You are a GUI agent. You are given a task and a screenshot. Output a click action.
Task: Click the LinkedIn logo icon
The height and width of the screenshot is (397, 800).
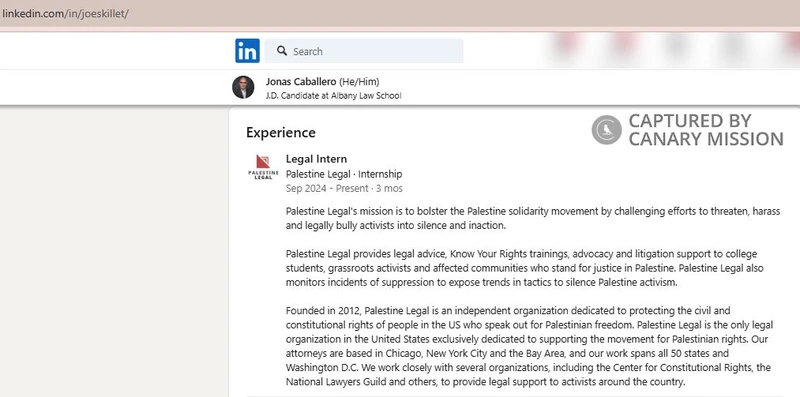pos(247,51)
